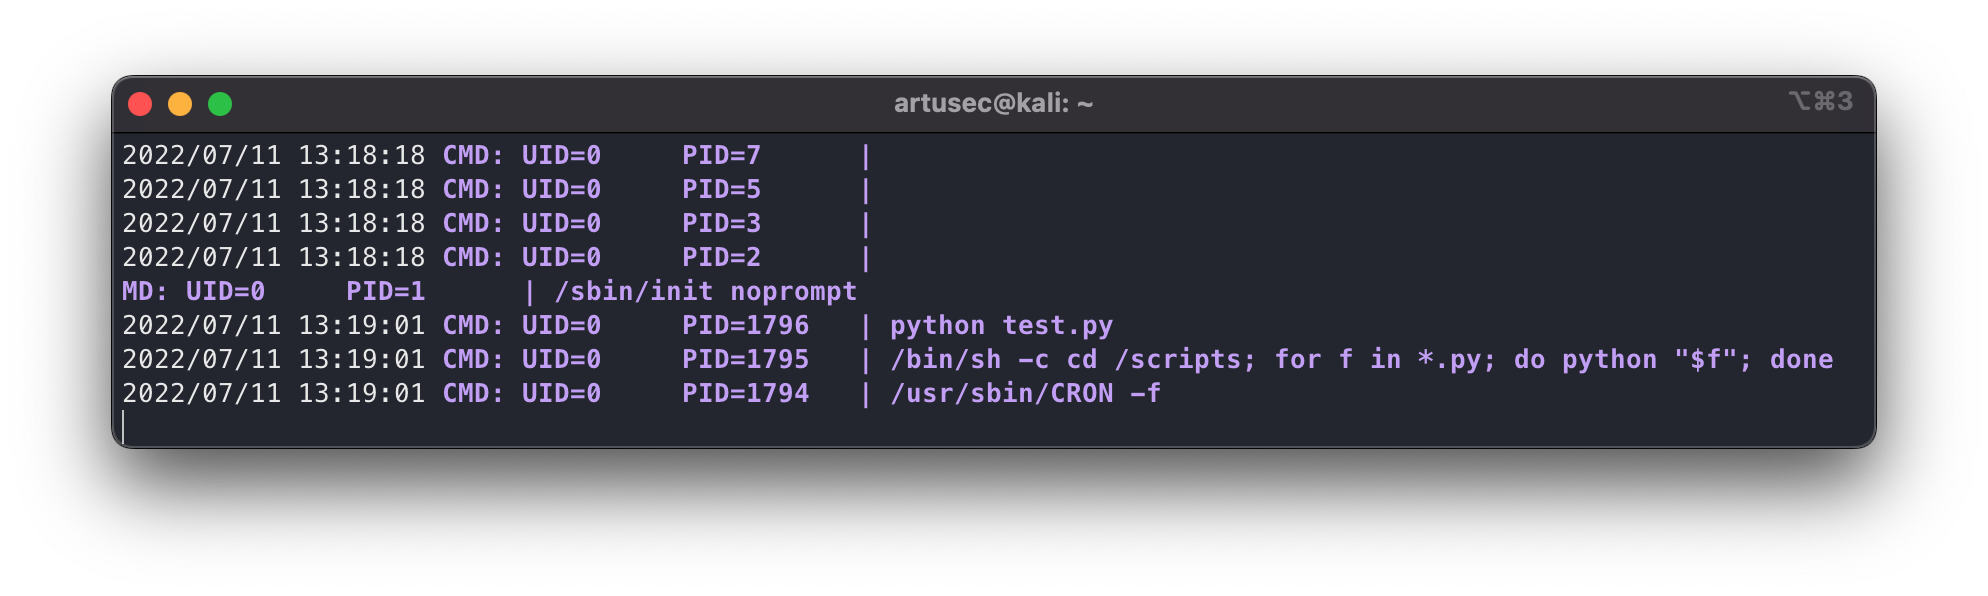1988x596 pixels.
Task: Click the '/sbin/init noprompt' text
Action: coord(705,292)
